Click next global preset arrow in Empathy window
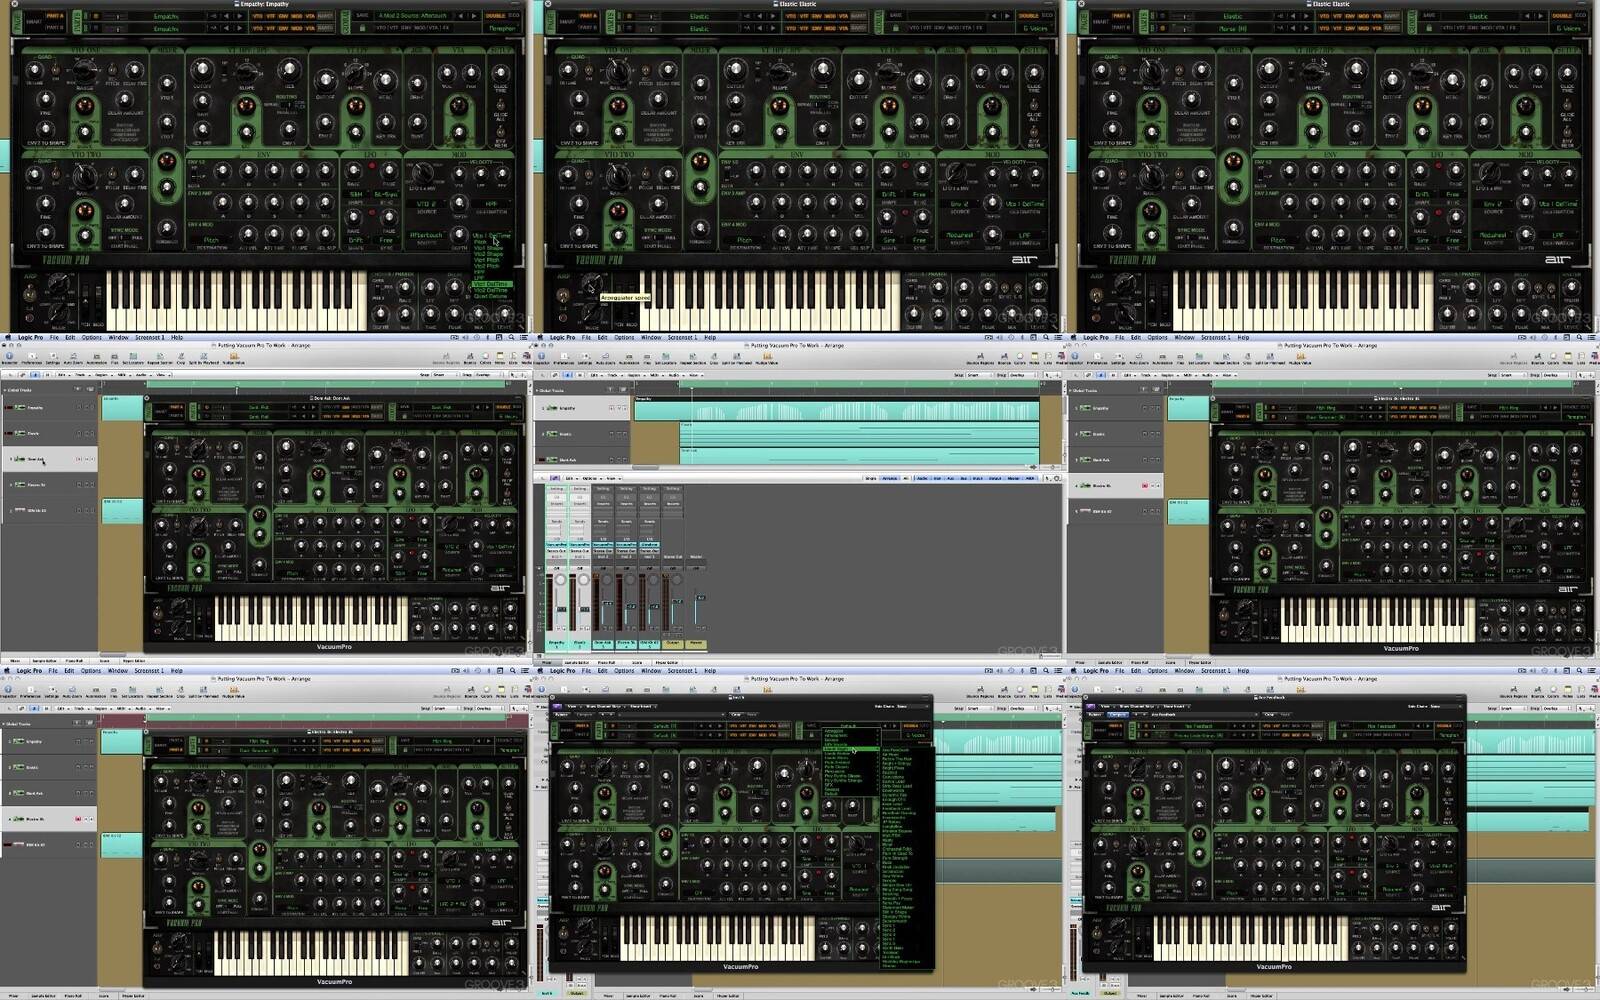Viewport: 1600px width, 1000px height. pos(474,16)
